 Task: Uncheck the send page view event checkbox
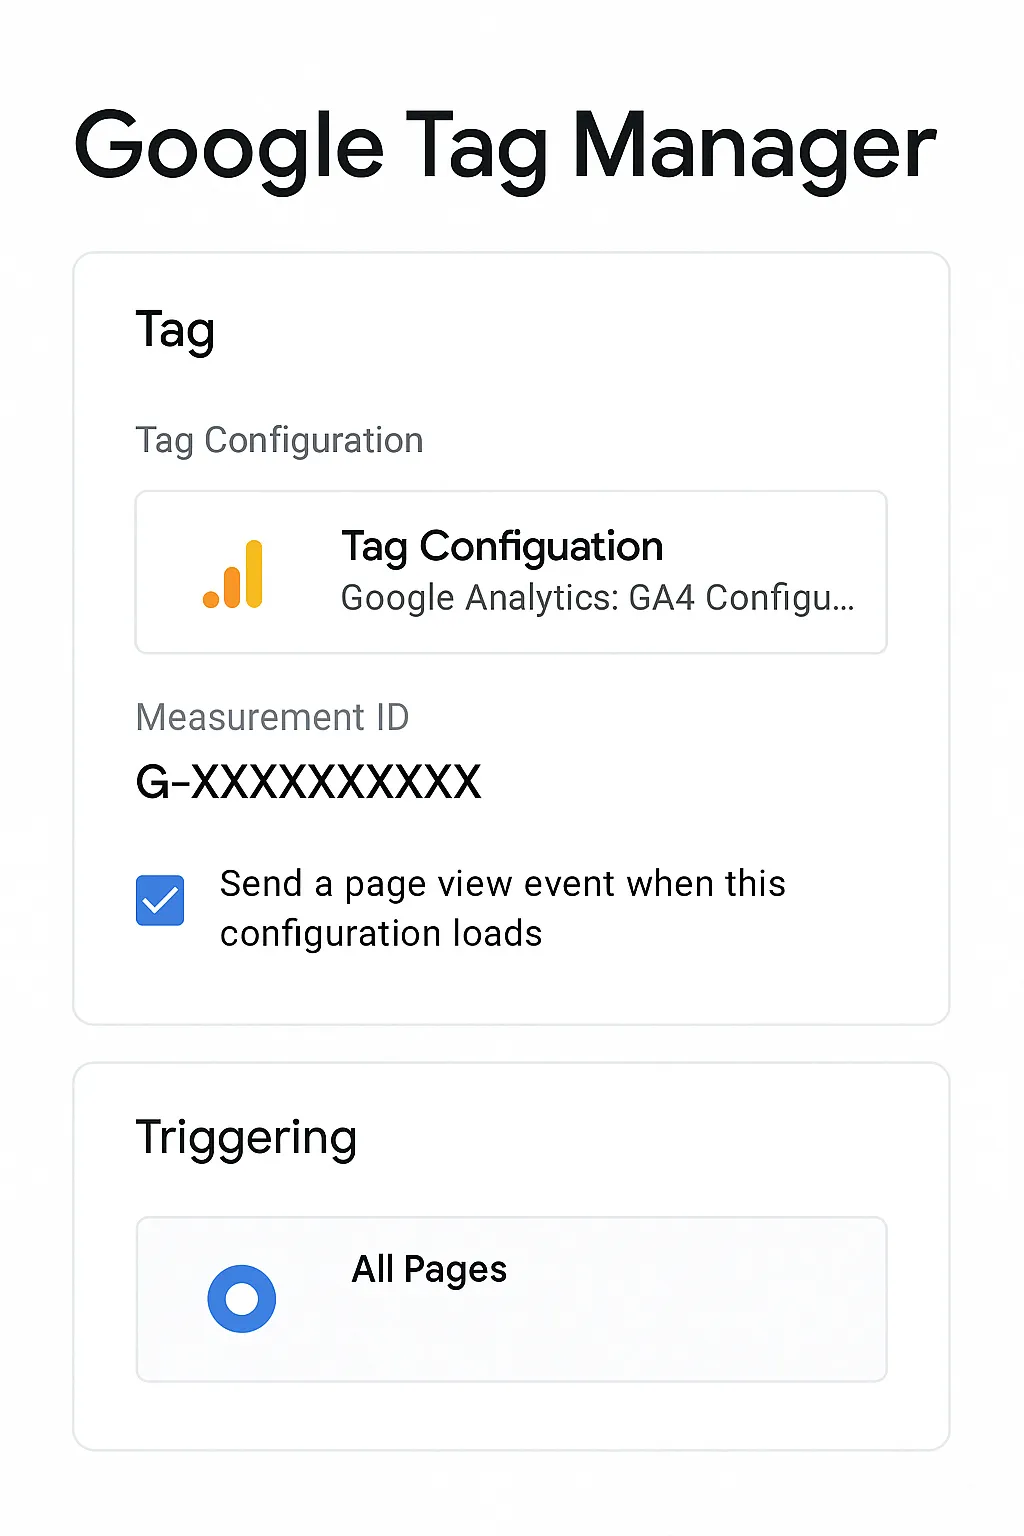tap(160, 900)
